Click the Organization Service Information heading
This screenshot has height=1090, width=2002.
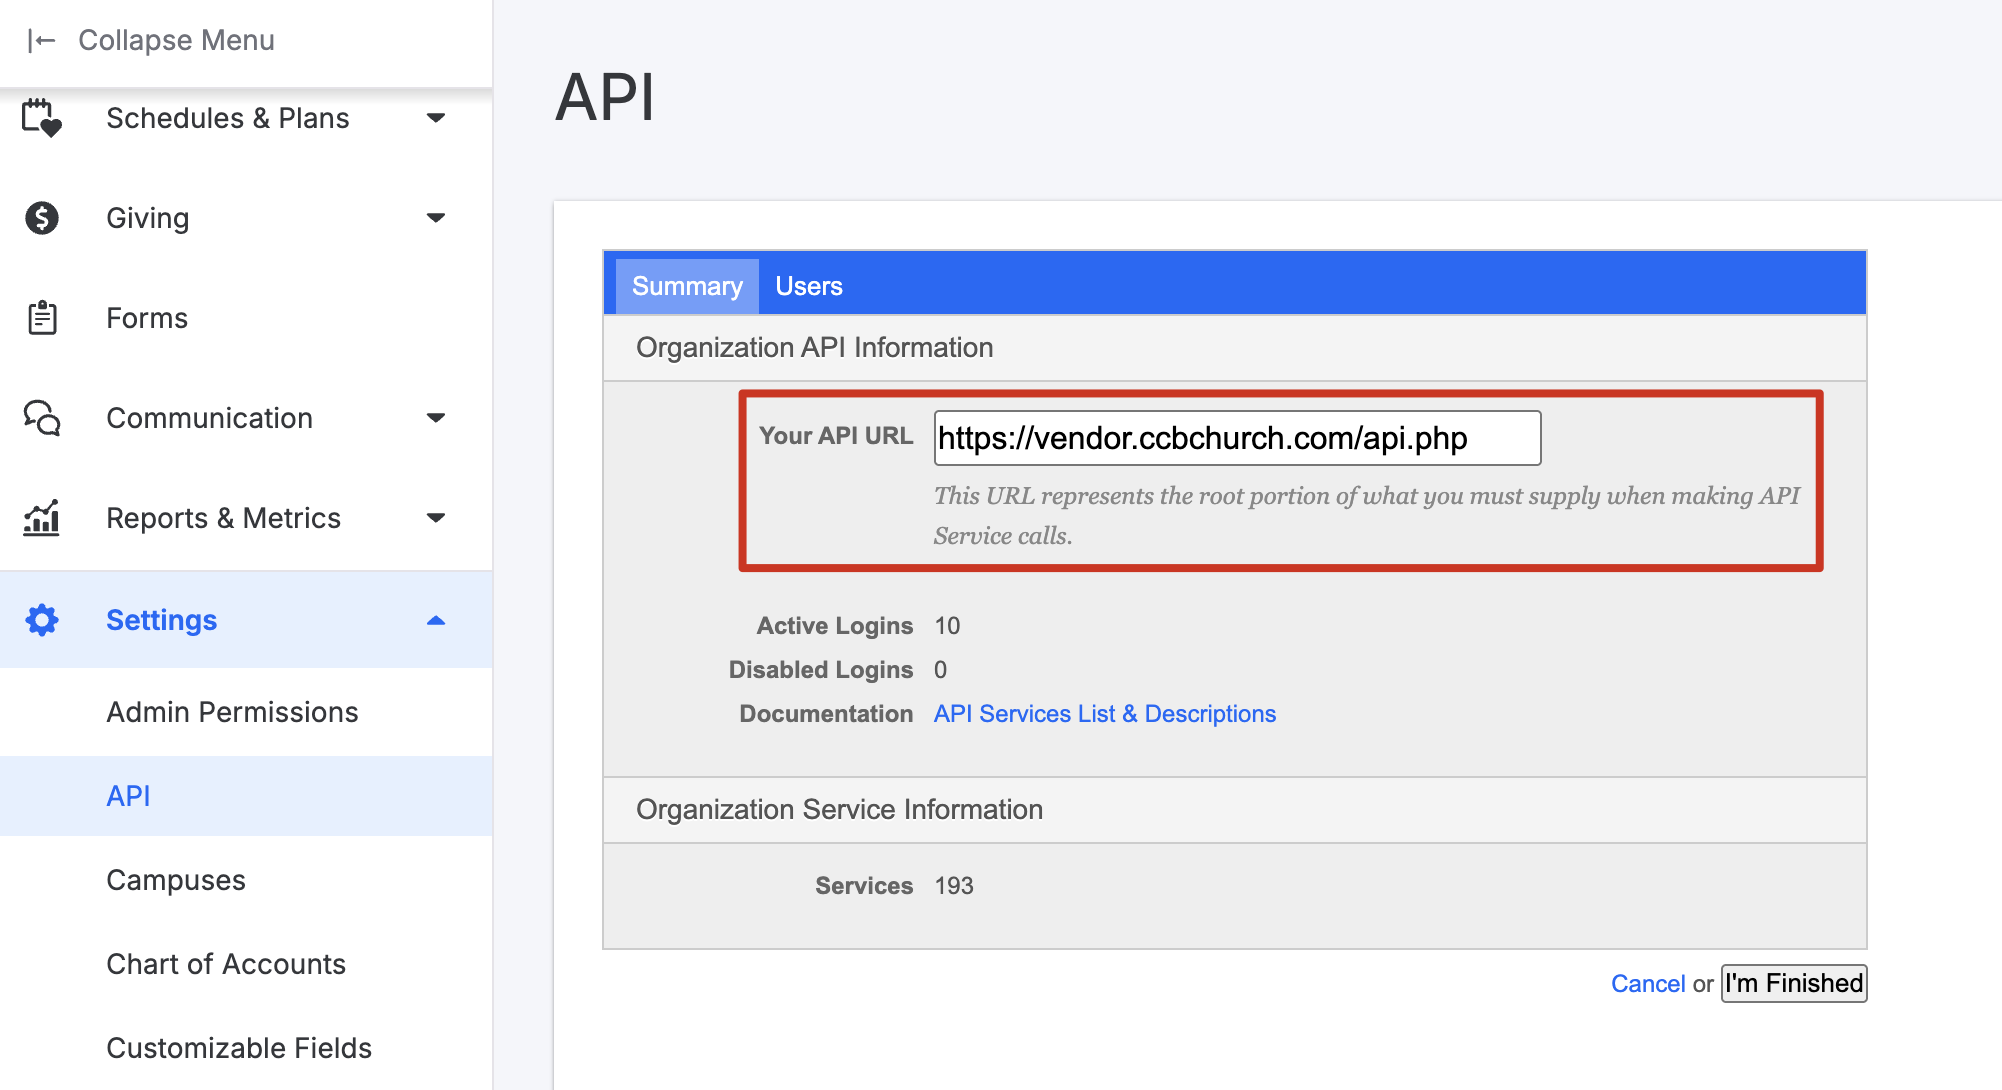coord(840,810)
